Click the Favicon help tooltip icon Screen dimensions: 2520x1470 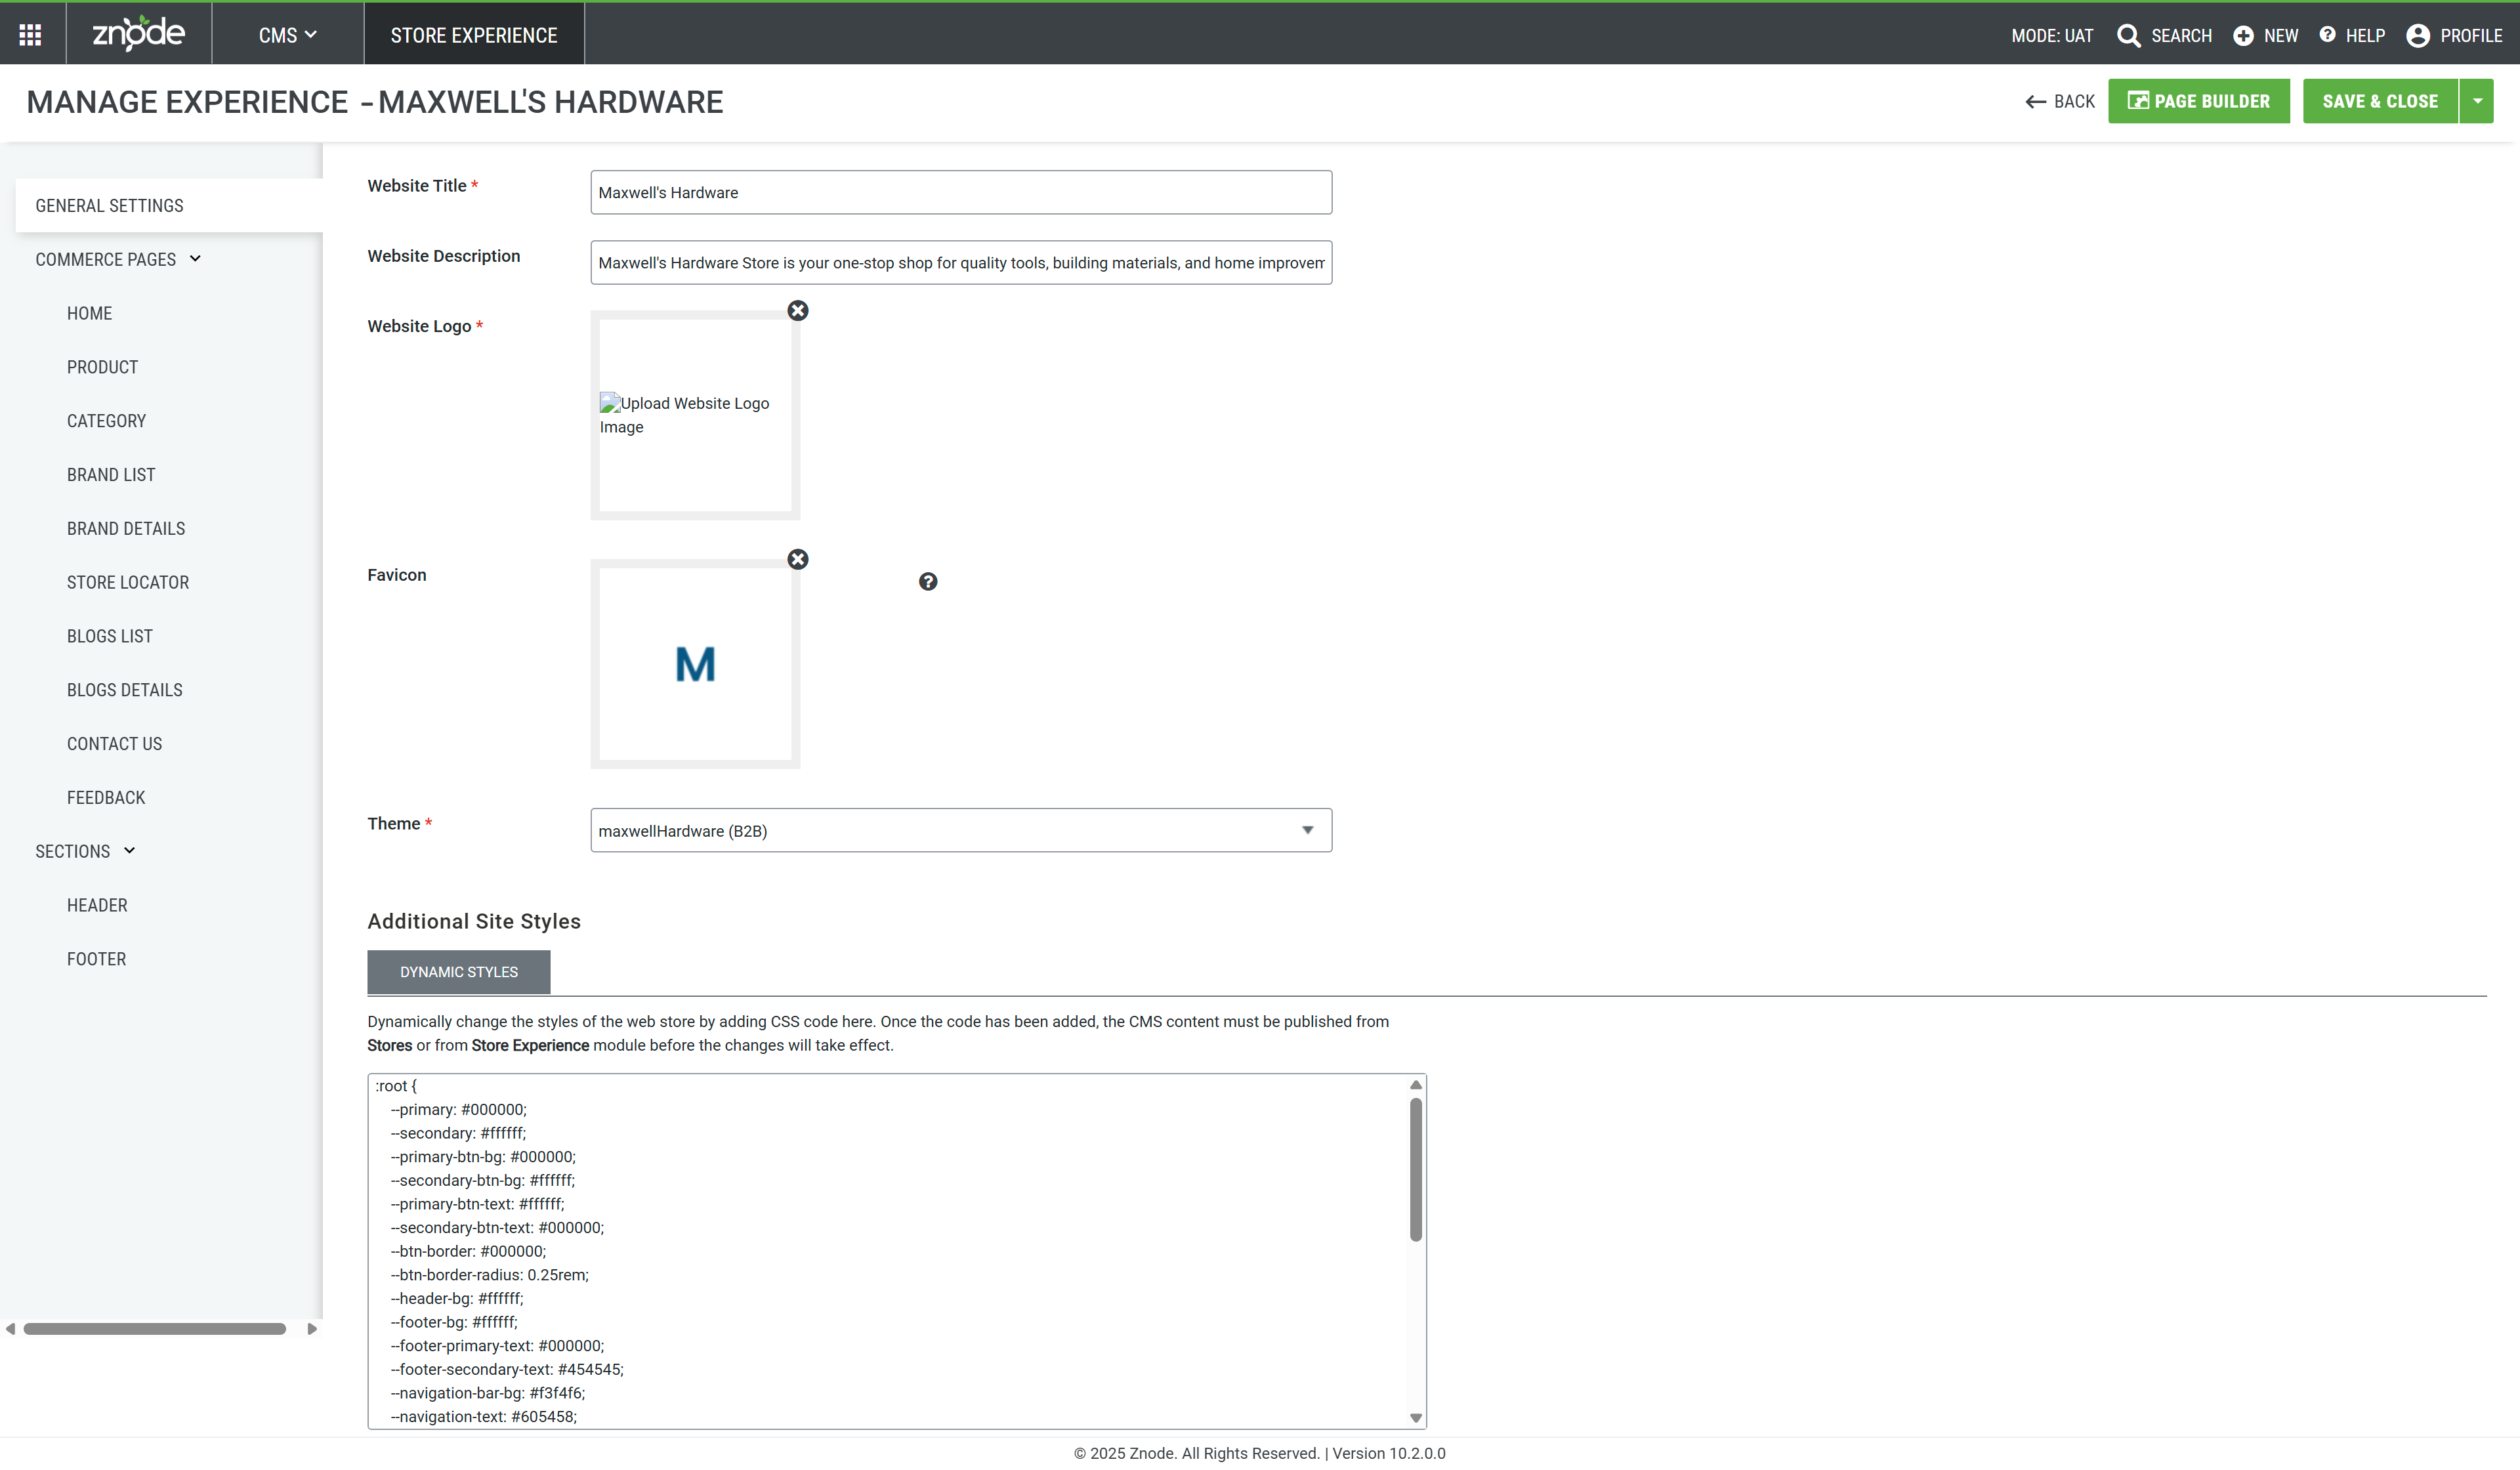(x=928, y=582)
